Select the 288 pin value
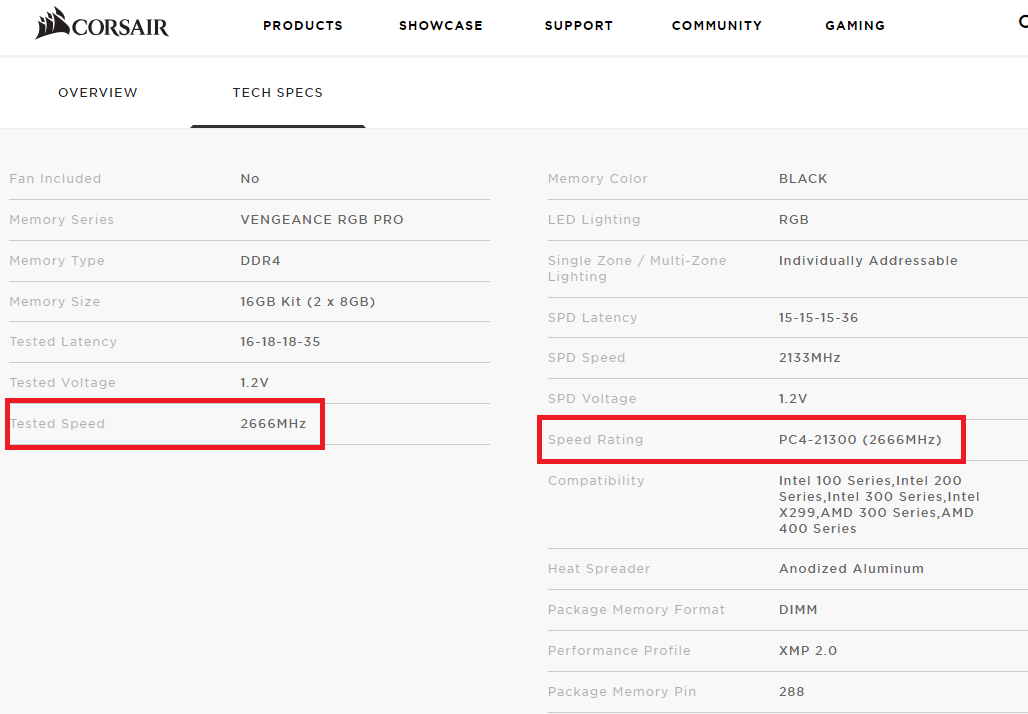The width and height of the screenshot is (1028, 714). (x=791, y=692)
